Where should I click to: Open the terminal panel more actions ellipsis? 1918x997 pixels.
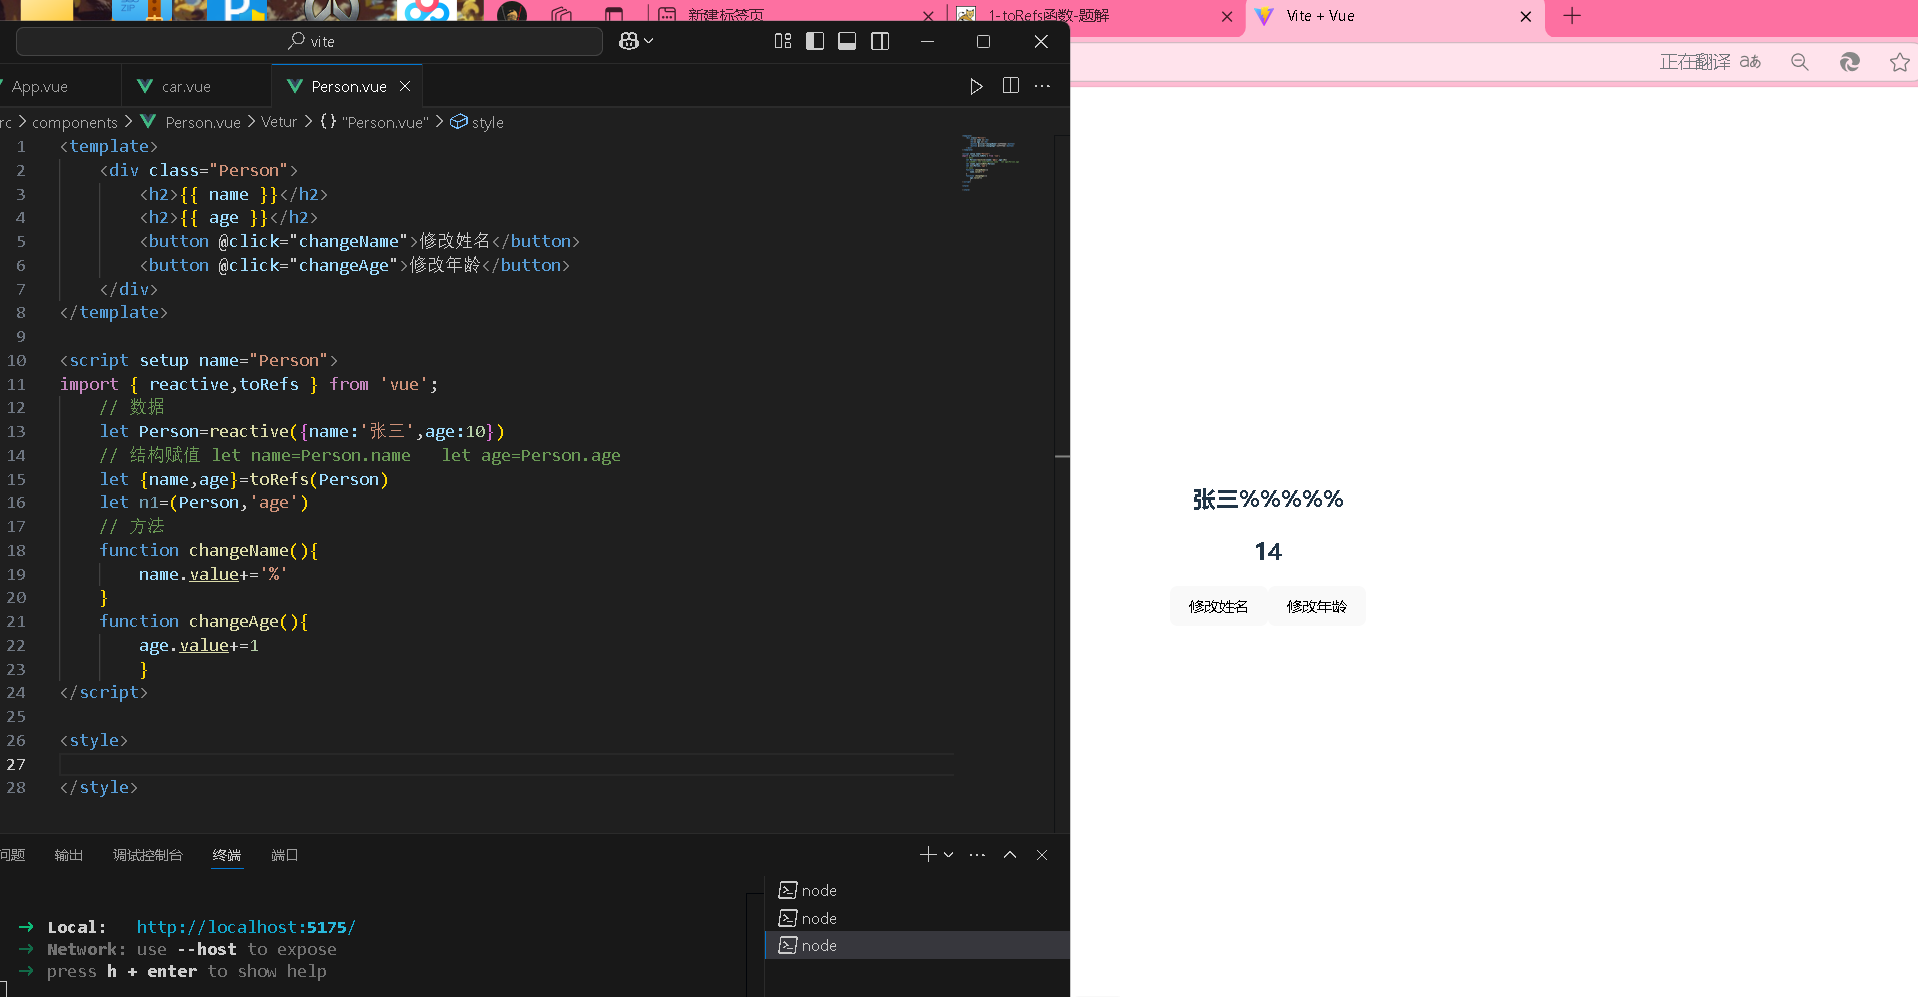point(977,854)
